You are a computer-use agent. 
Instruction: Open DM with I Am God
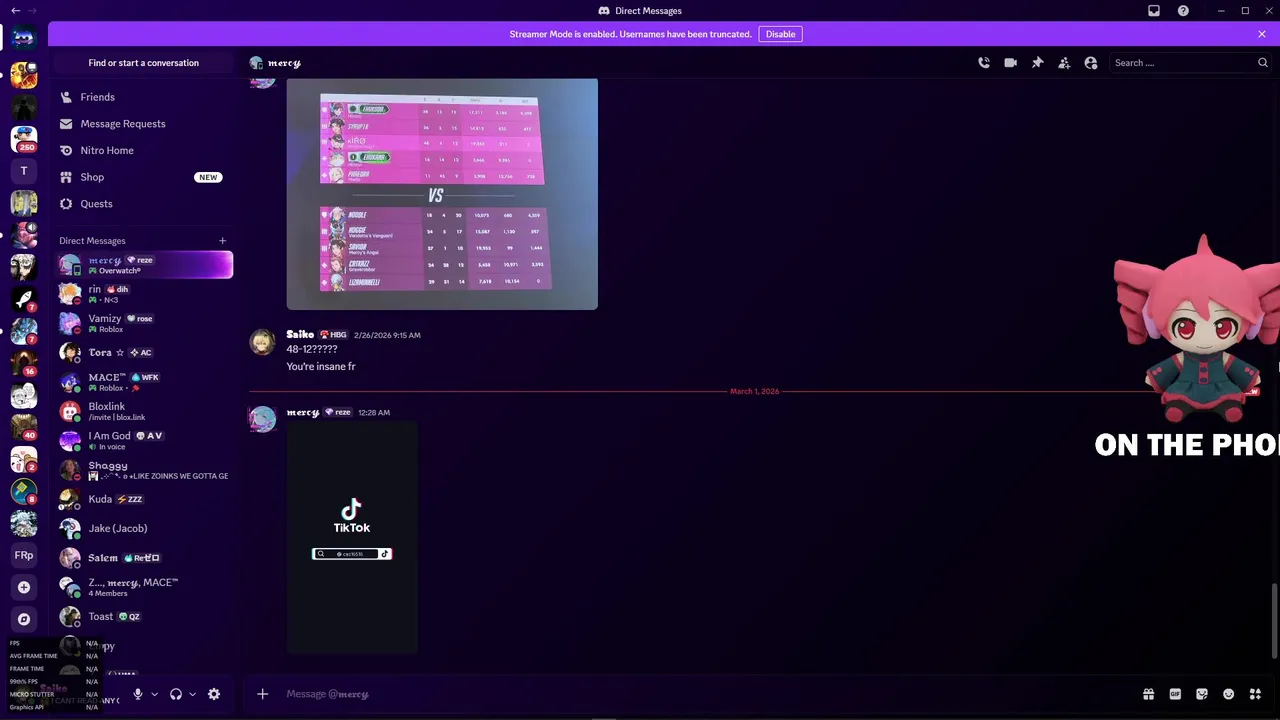click(x=144, y=440)
